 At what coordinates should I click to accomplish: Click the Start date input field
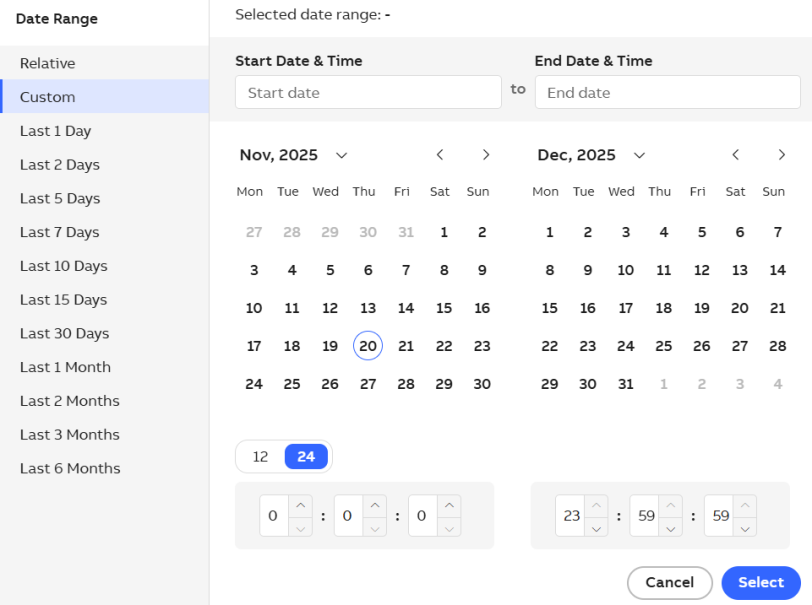tap(367, 93)
